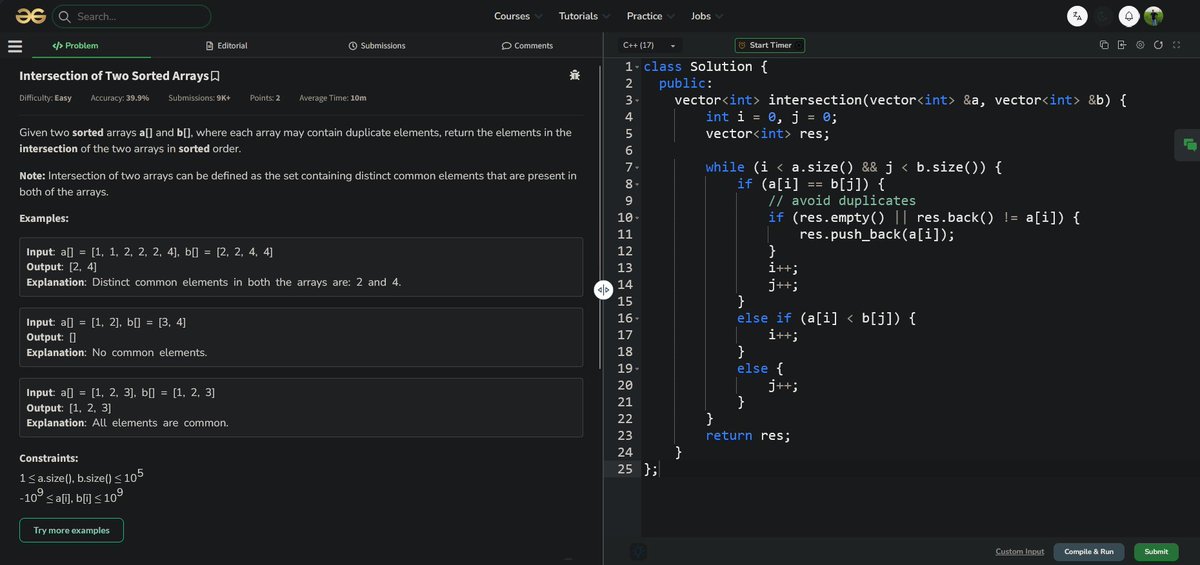
Task: Open editor settings gear icon
Action: click(x=1140, y=45)
